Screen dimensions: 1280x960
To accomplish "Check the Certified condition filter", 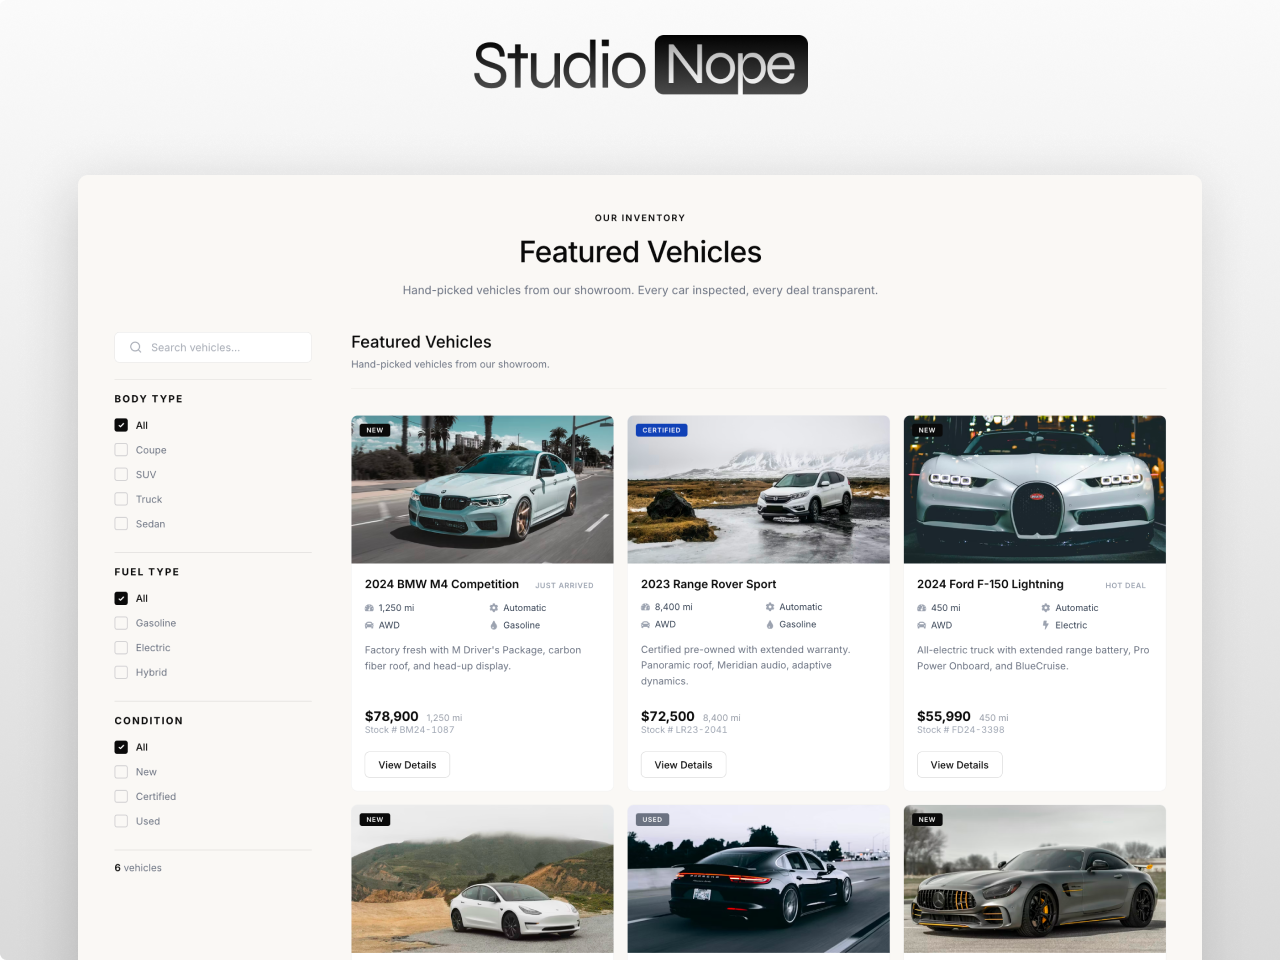I will click(120, 796).
